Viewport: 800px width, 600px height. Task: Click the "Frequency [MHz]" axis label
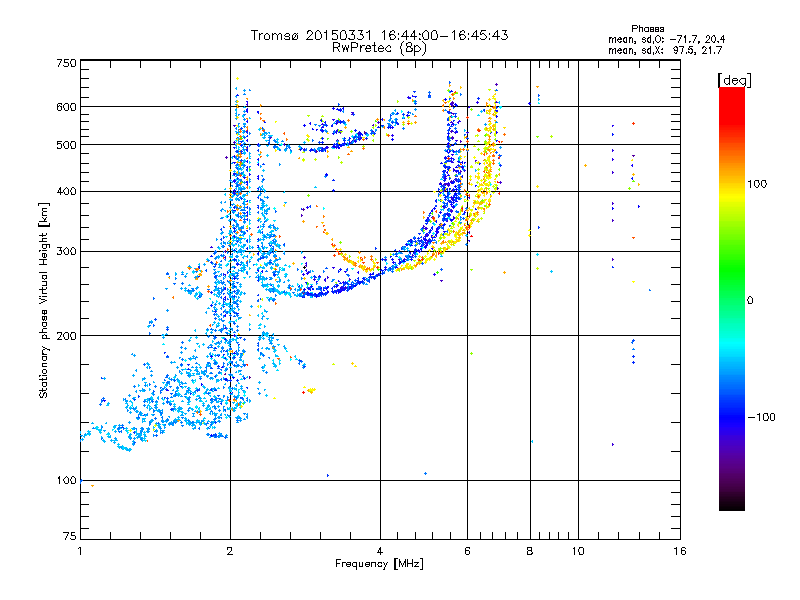(379, 564)
